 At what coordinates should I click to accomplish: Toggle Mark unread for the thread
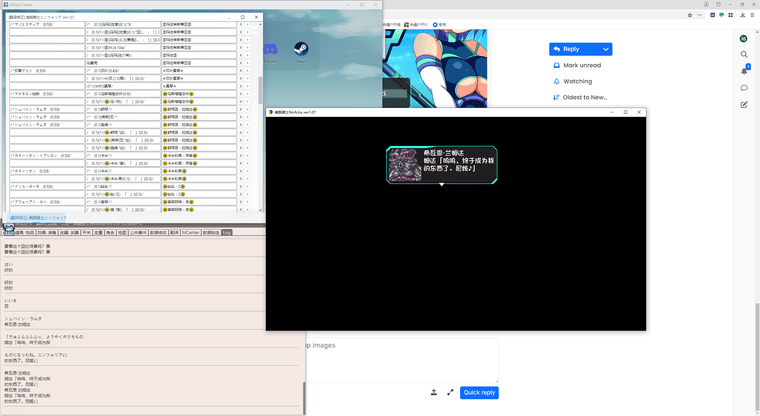coord(577,65)
